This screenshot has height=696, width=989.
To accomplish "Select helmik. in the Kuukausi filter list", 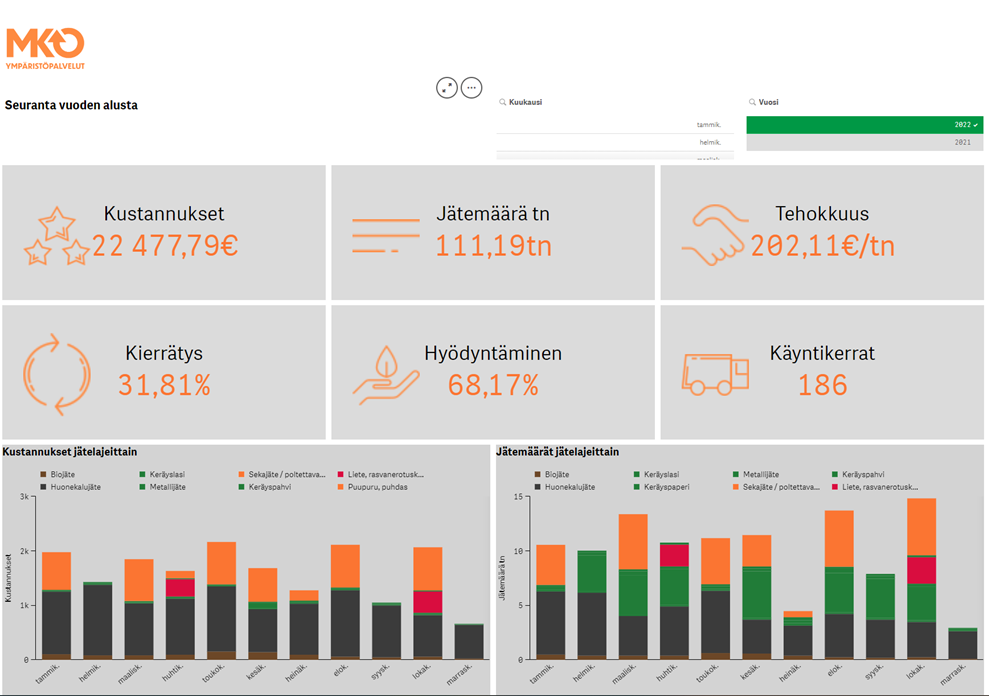I will tap(615, 143).
